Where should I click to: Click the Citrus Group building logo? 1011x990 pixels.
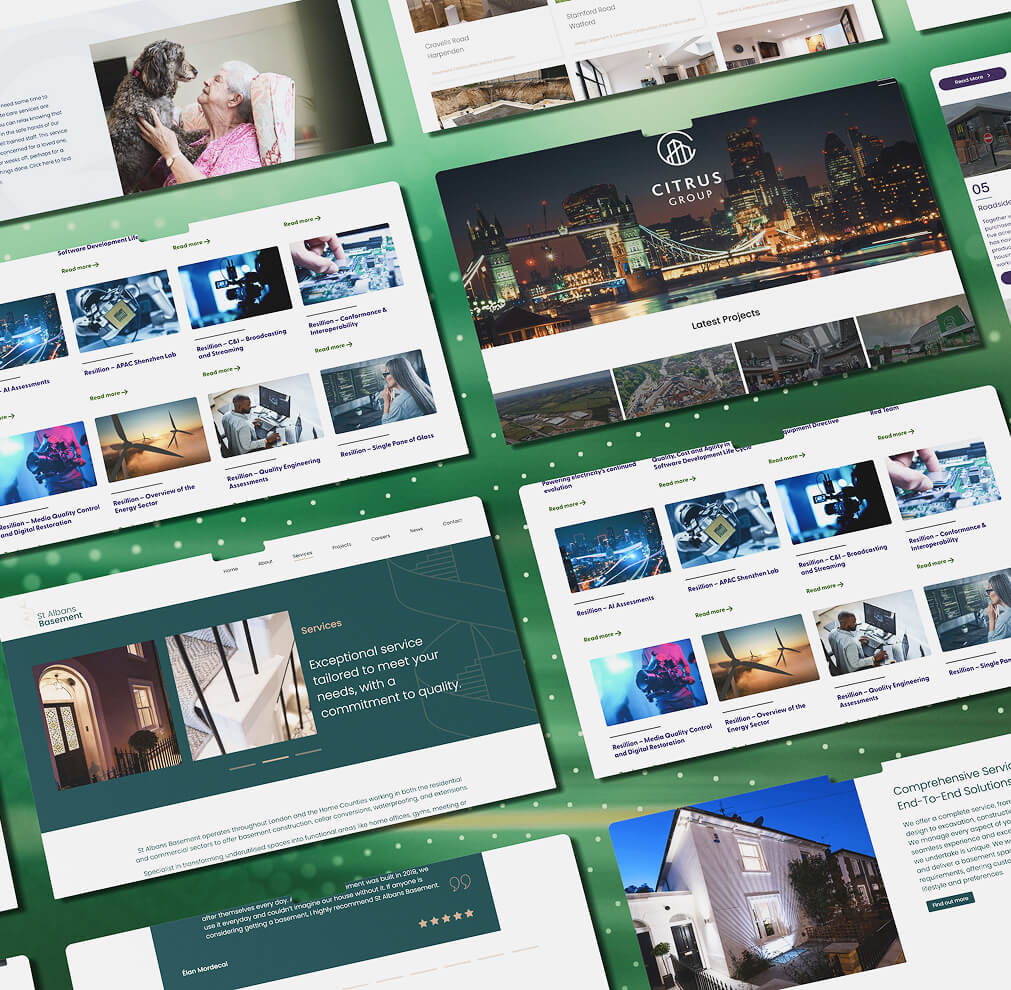pyautogui.click(x=676, y=148)
